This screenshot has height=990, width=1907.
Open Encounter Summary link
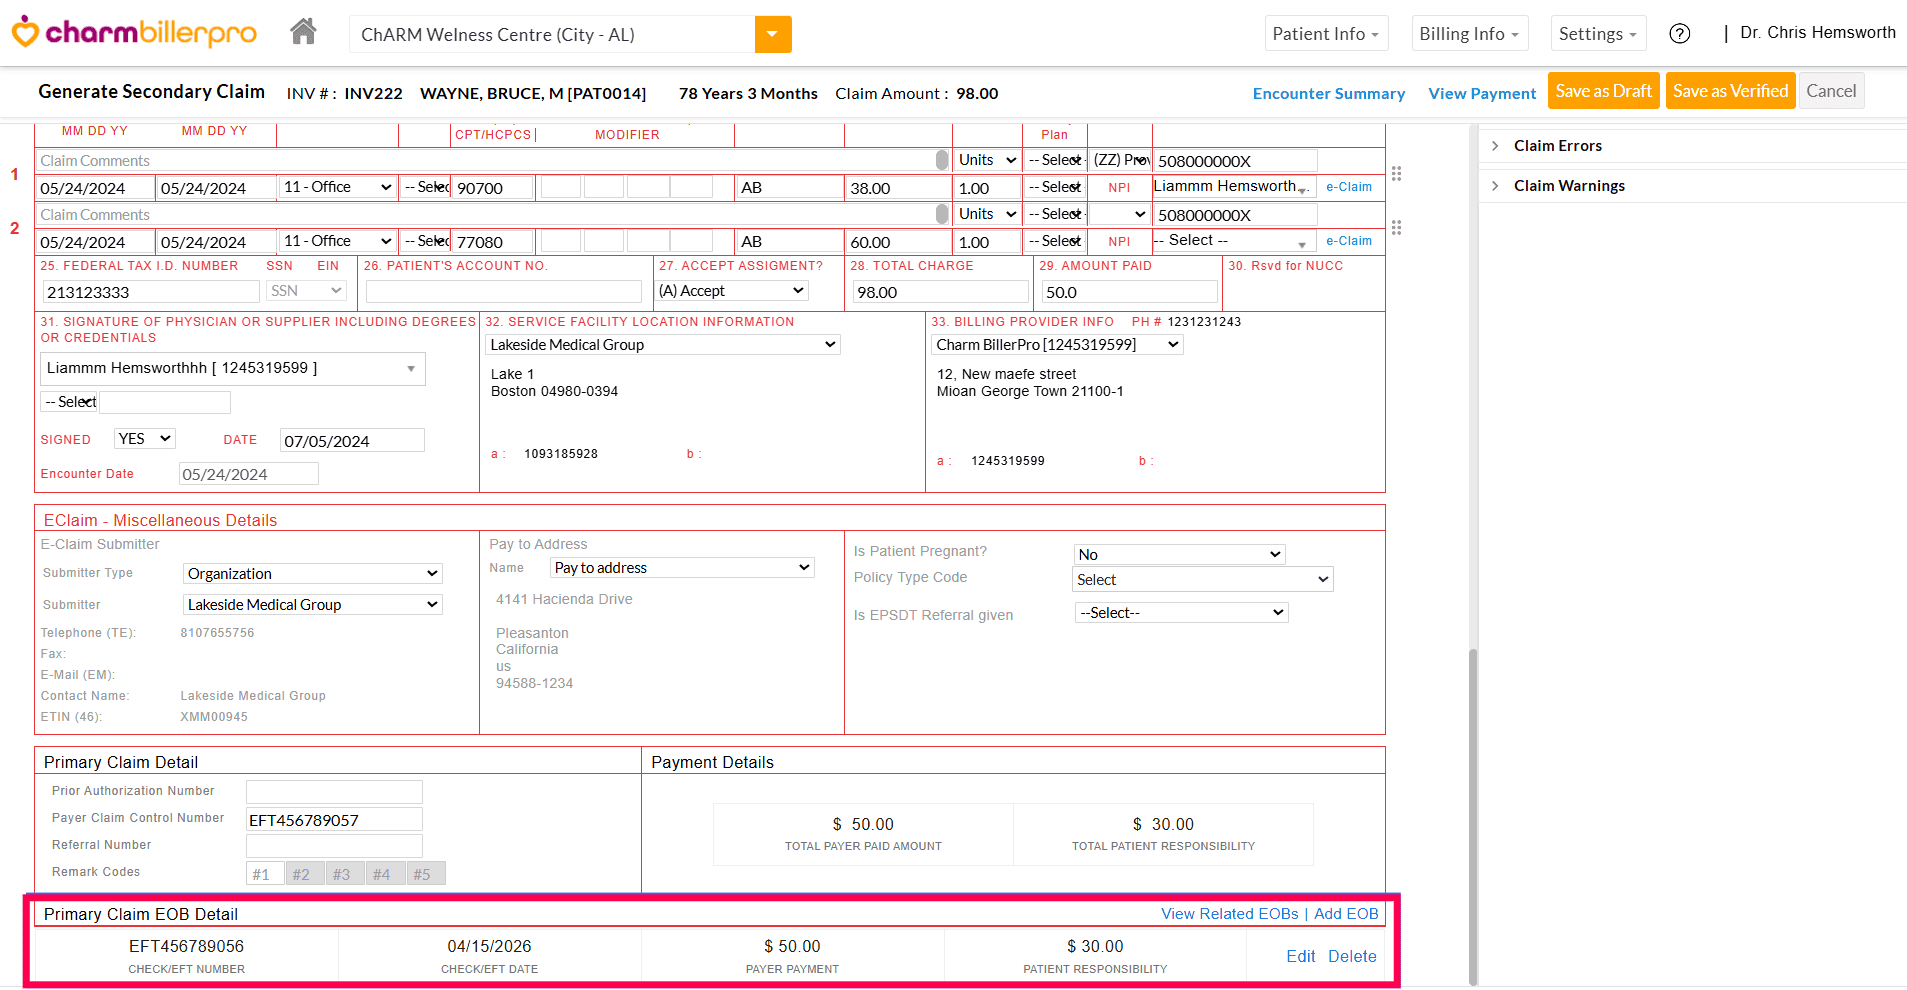coord(1329,93)
